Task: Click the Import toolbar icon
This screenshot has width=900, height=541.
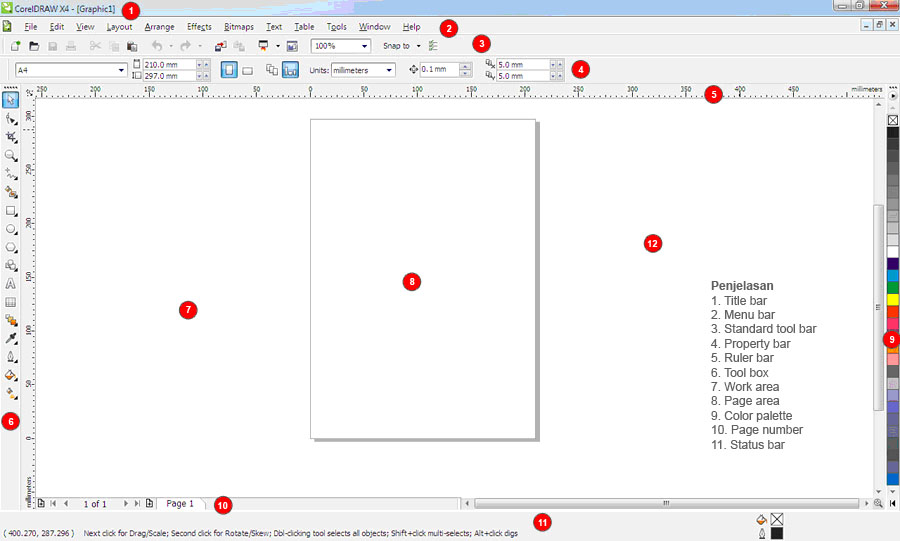Action: tap(220, 46)
